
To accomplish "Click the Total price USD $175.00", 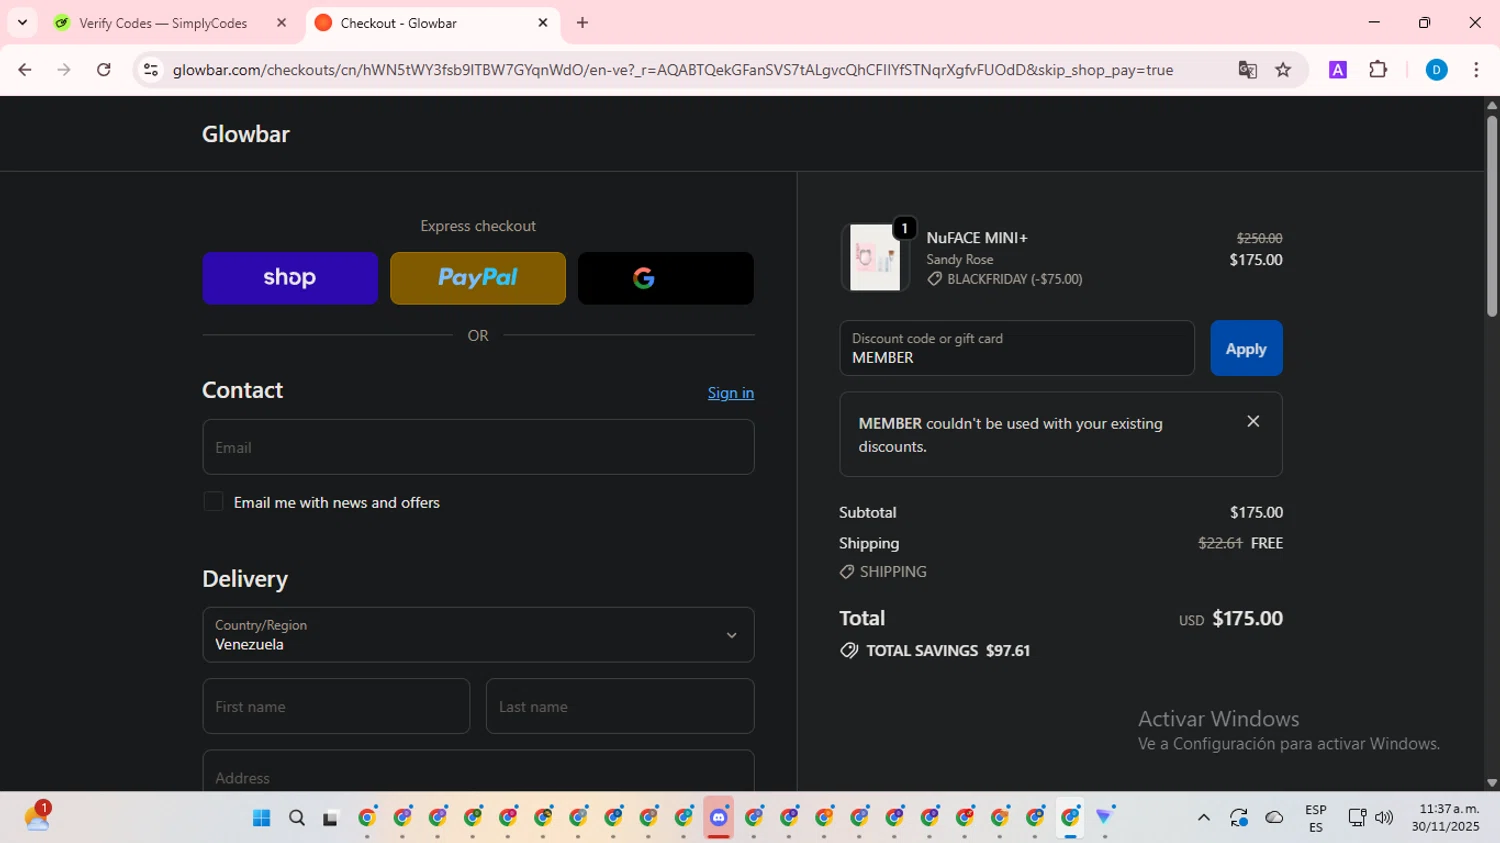I will [1231, 618].
